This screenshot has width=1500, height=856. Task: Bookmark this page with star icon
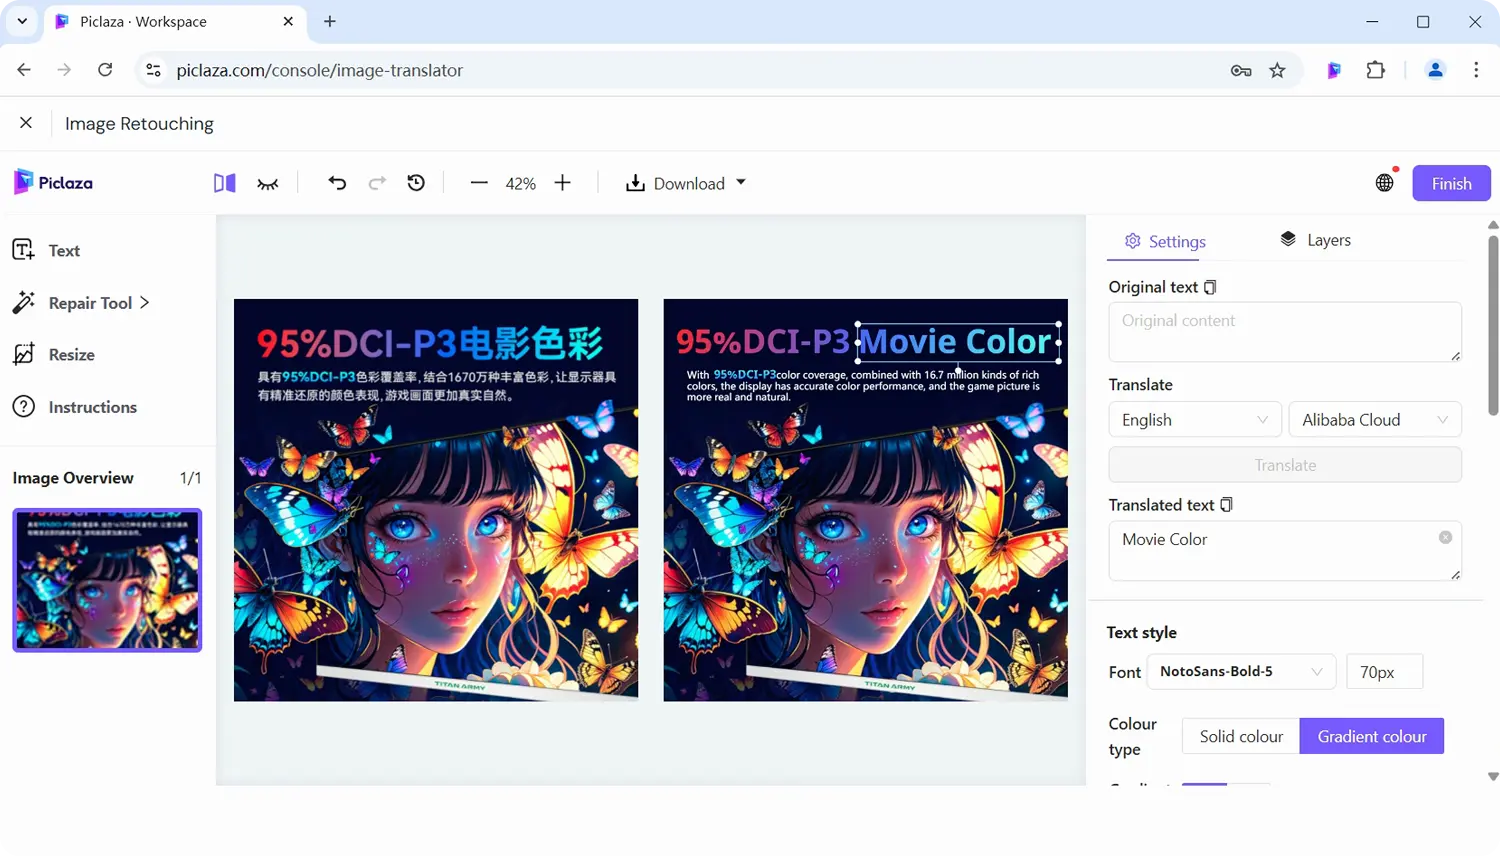(1277, 70)
